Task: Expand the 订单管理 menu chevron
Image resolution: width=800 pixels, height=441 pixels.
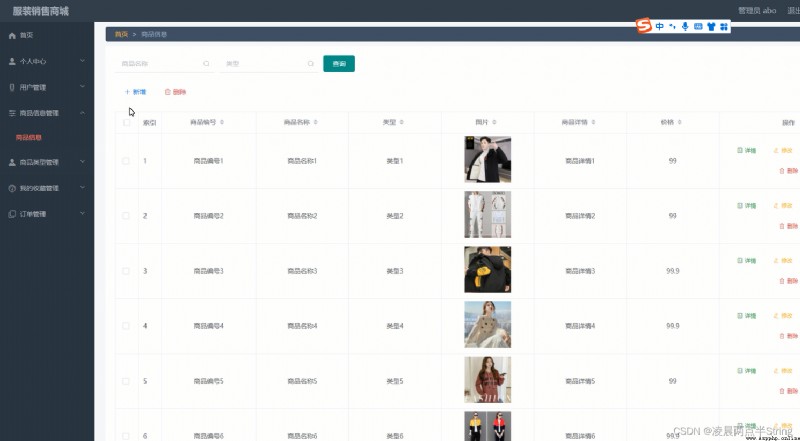Action: 83,214
